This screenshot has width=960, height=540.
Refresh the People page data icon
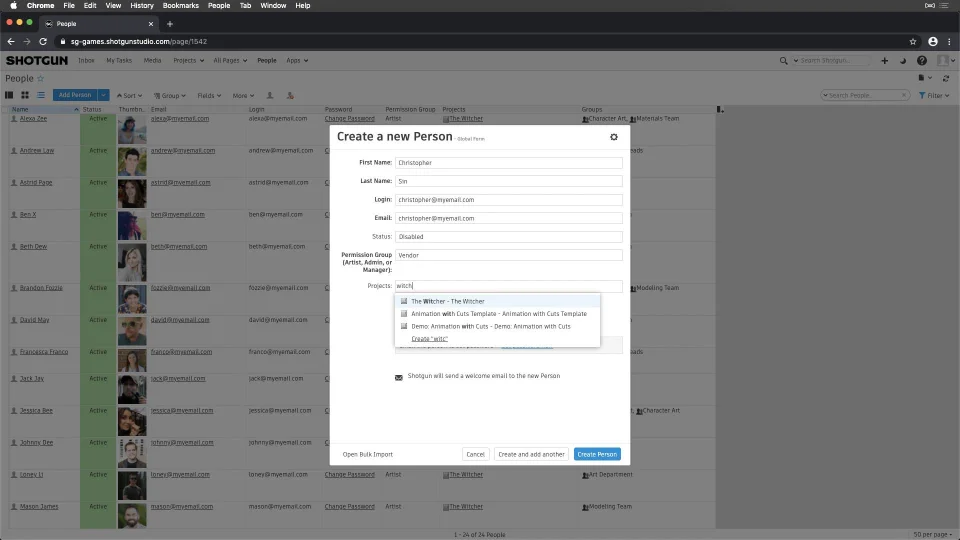coord(946,78)
